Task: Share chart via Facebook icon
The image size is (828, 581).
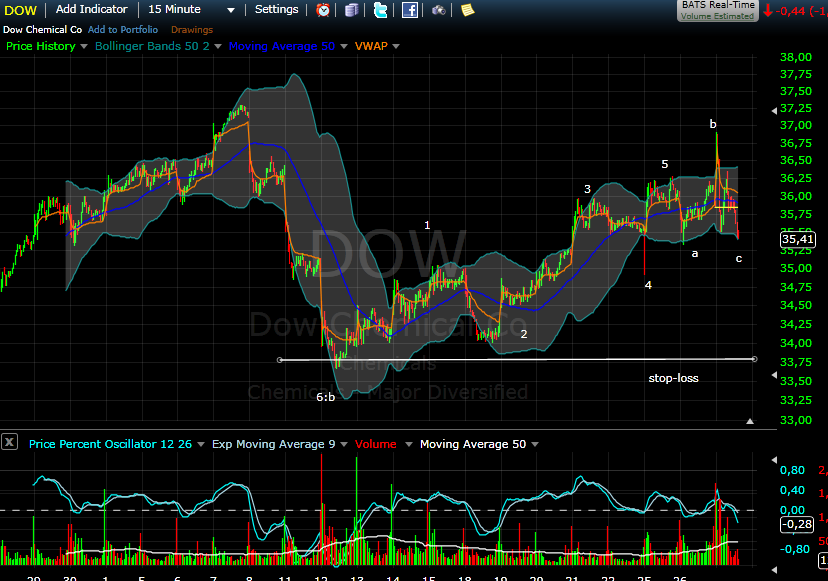Action: tap(409, 10)
